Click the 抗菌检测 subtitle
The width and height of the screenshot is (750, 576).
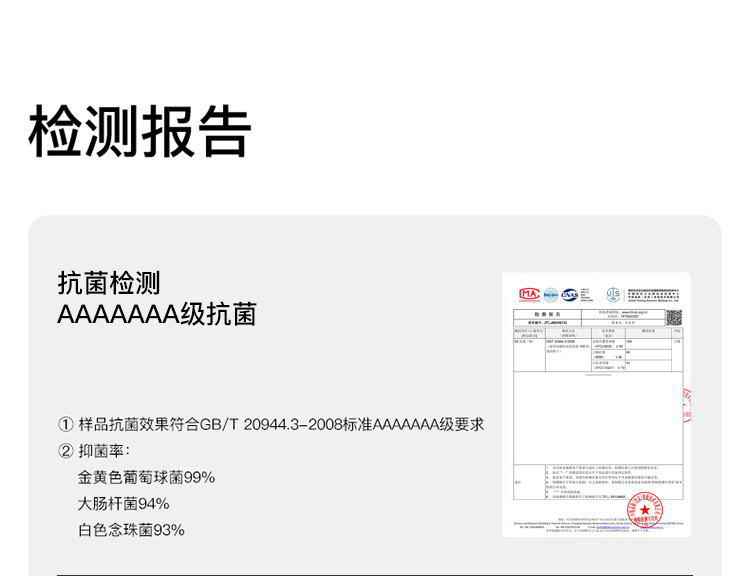point(109,283)
